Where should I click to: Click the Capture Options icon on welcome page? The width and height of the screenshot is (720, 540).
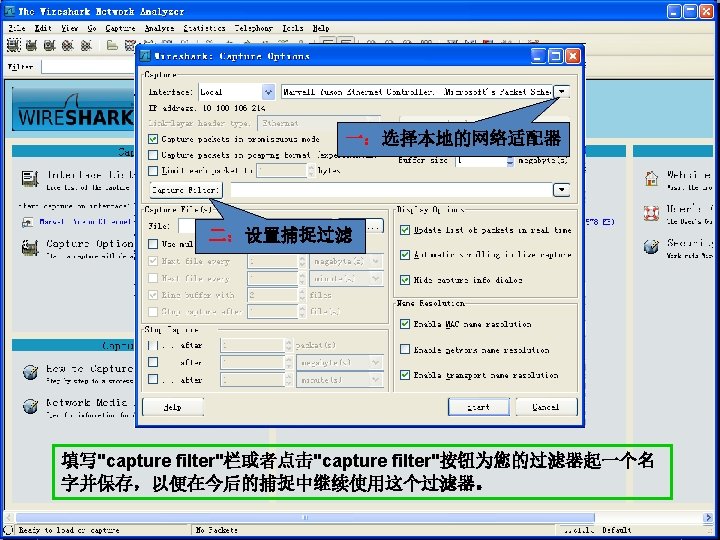click(30, 248)
